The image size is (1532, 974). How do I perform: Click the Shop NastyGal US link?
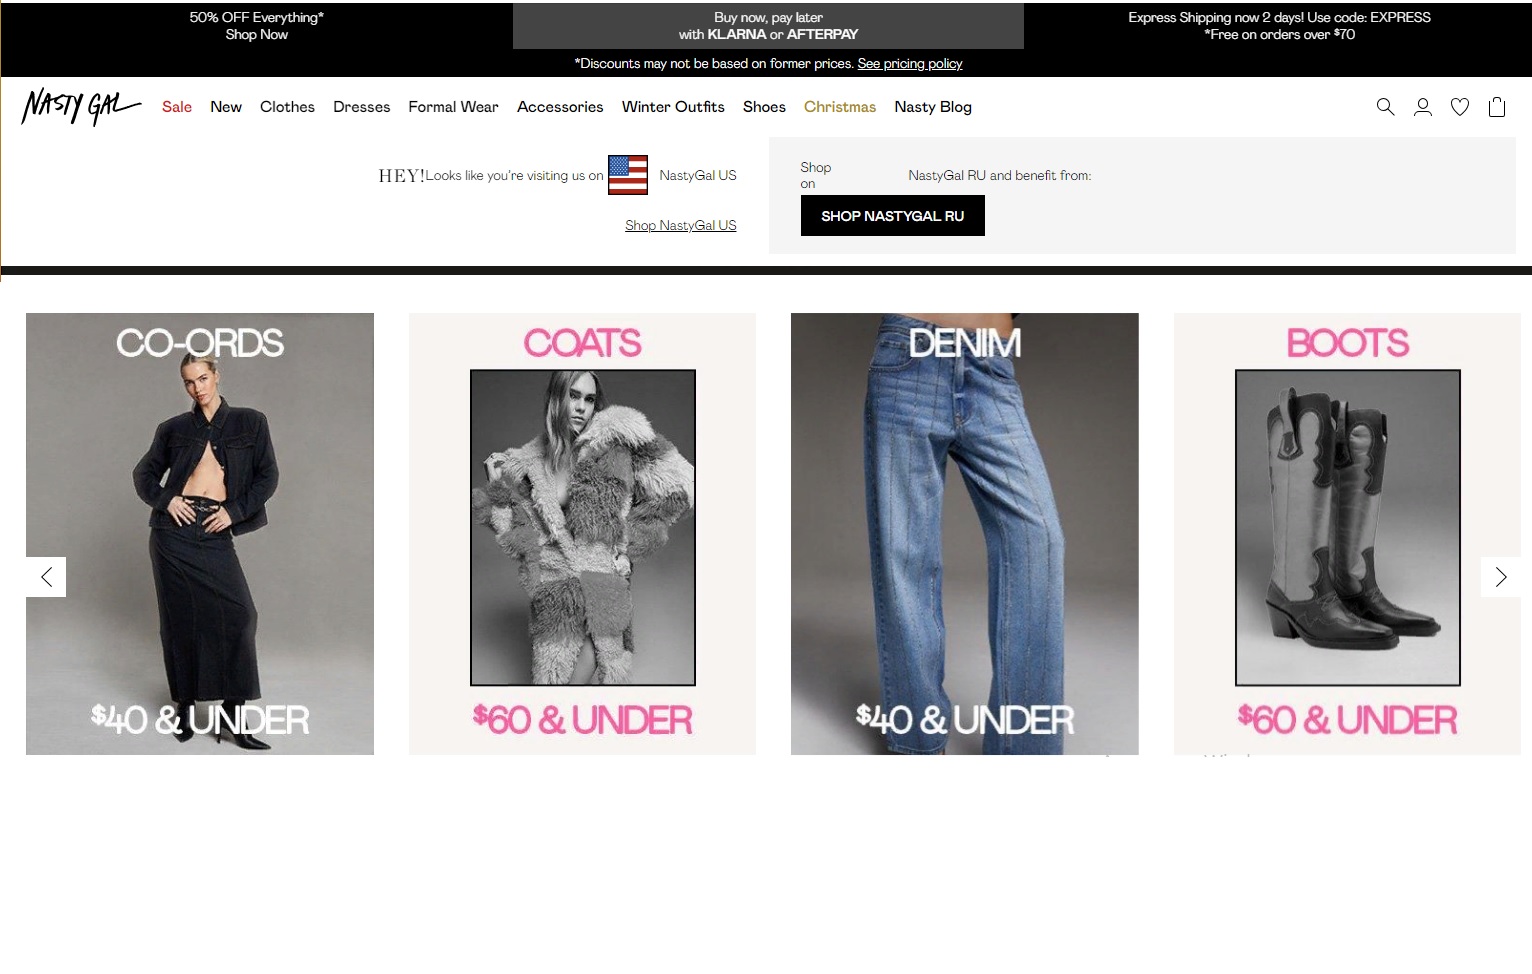(x=681, y=225)
